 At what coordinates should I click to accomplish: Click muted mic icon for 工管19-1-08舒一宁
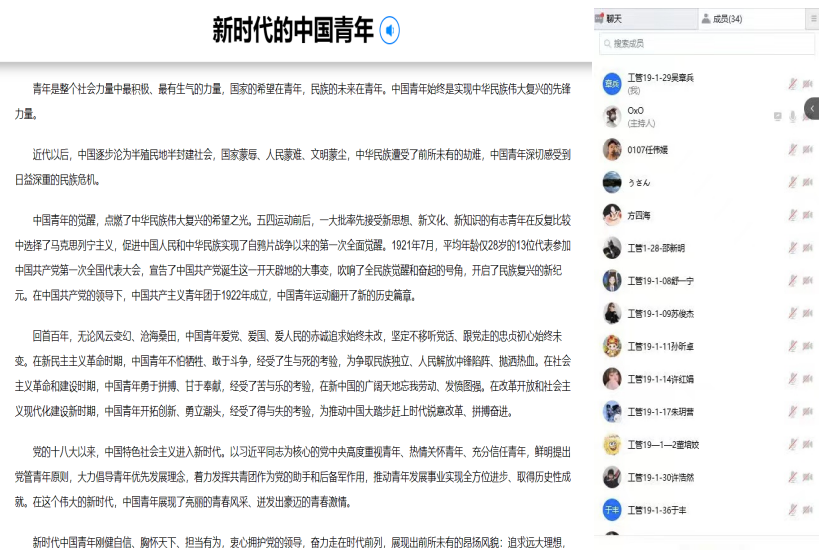coord(792,281)
